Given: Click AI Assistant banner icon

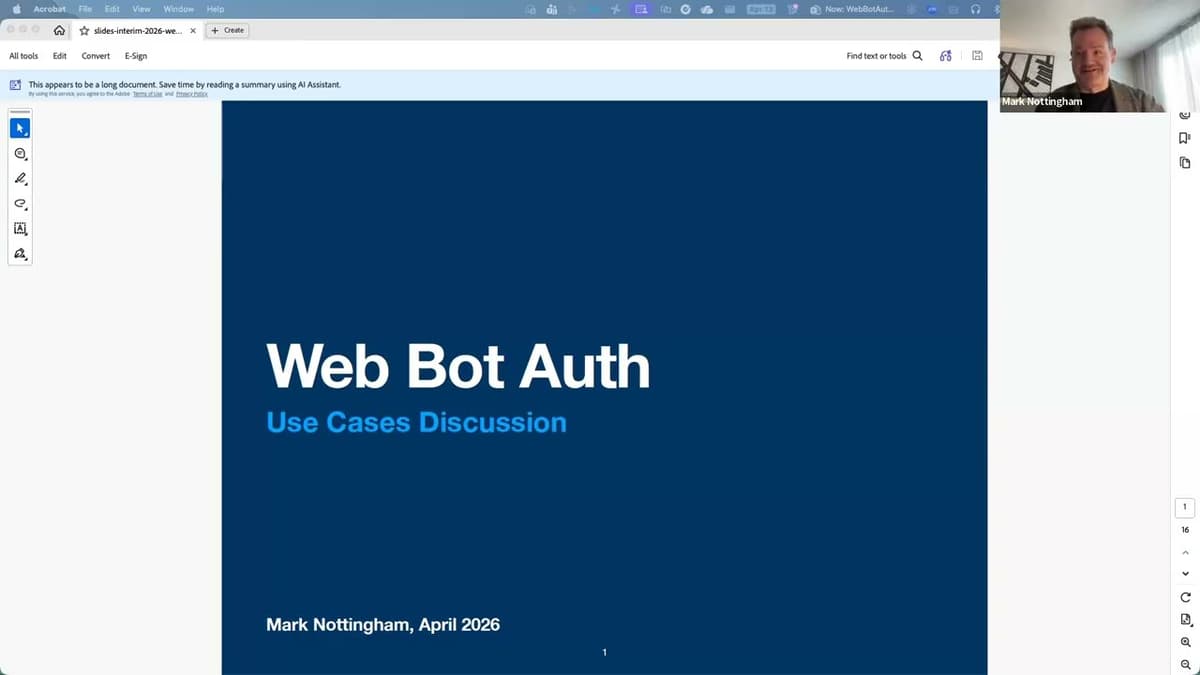Looking at the screenshot, I should click(15, 85).
